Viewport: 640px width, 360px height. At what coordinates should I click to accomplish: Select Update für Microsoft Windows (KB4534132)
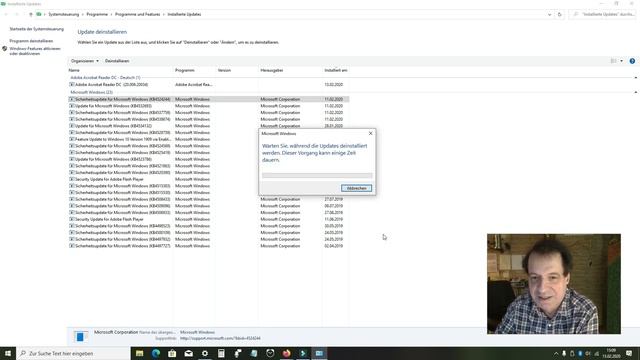208,126
